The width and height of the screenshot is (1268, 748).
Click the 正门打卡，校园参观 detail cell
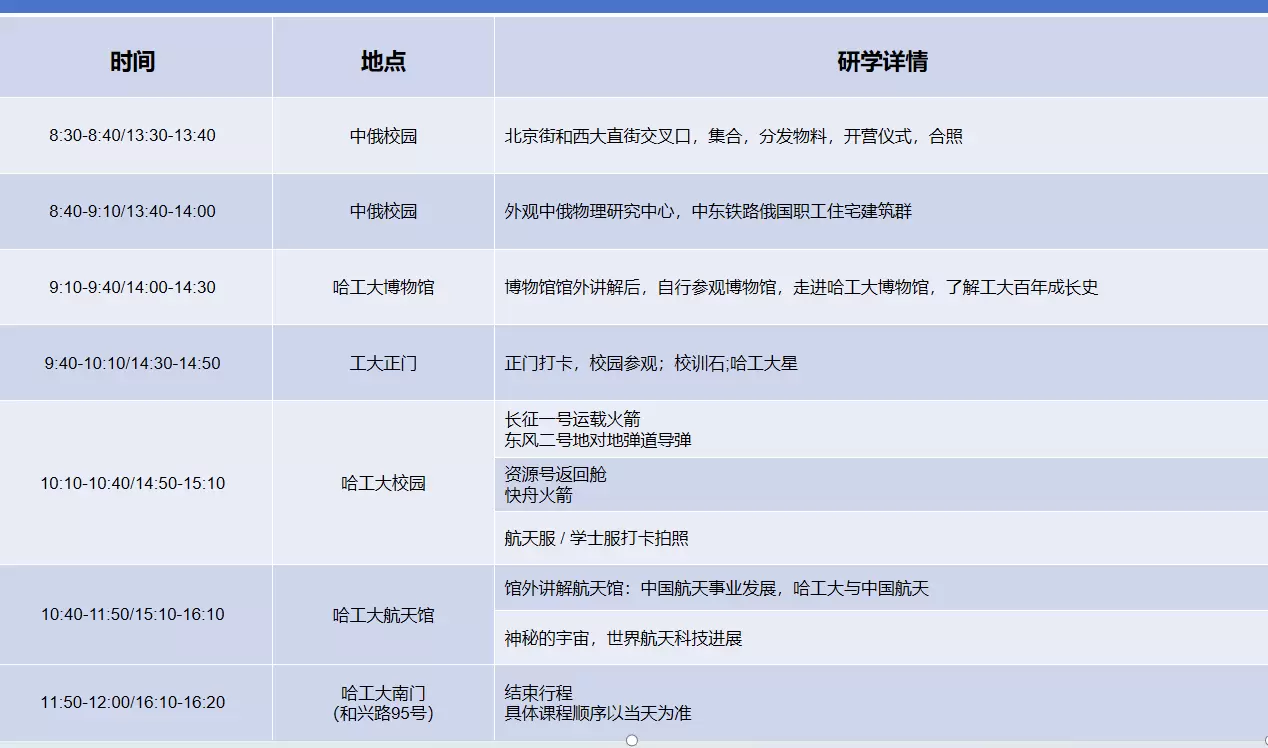(881, 363)
